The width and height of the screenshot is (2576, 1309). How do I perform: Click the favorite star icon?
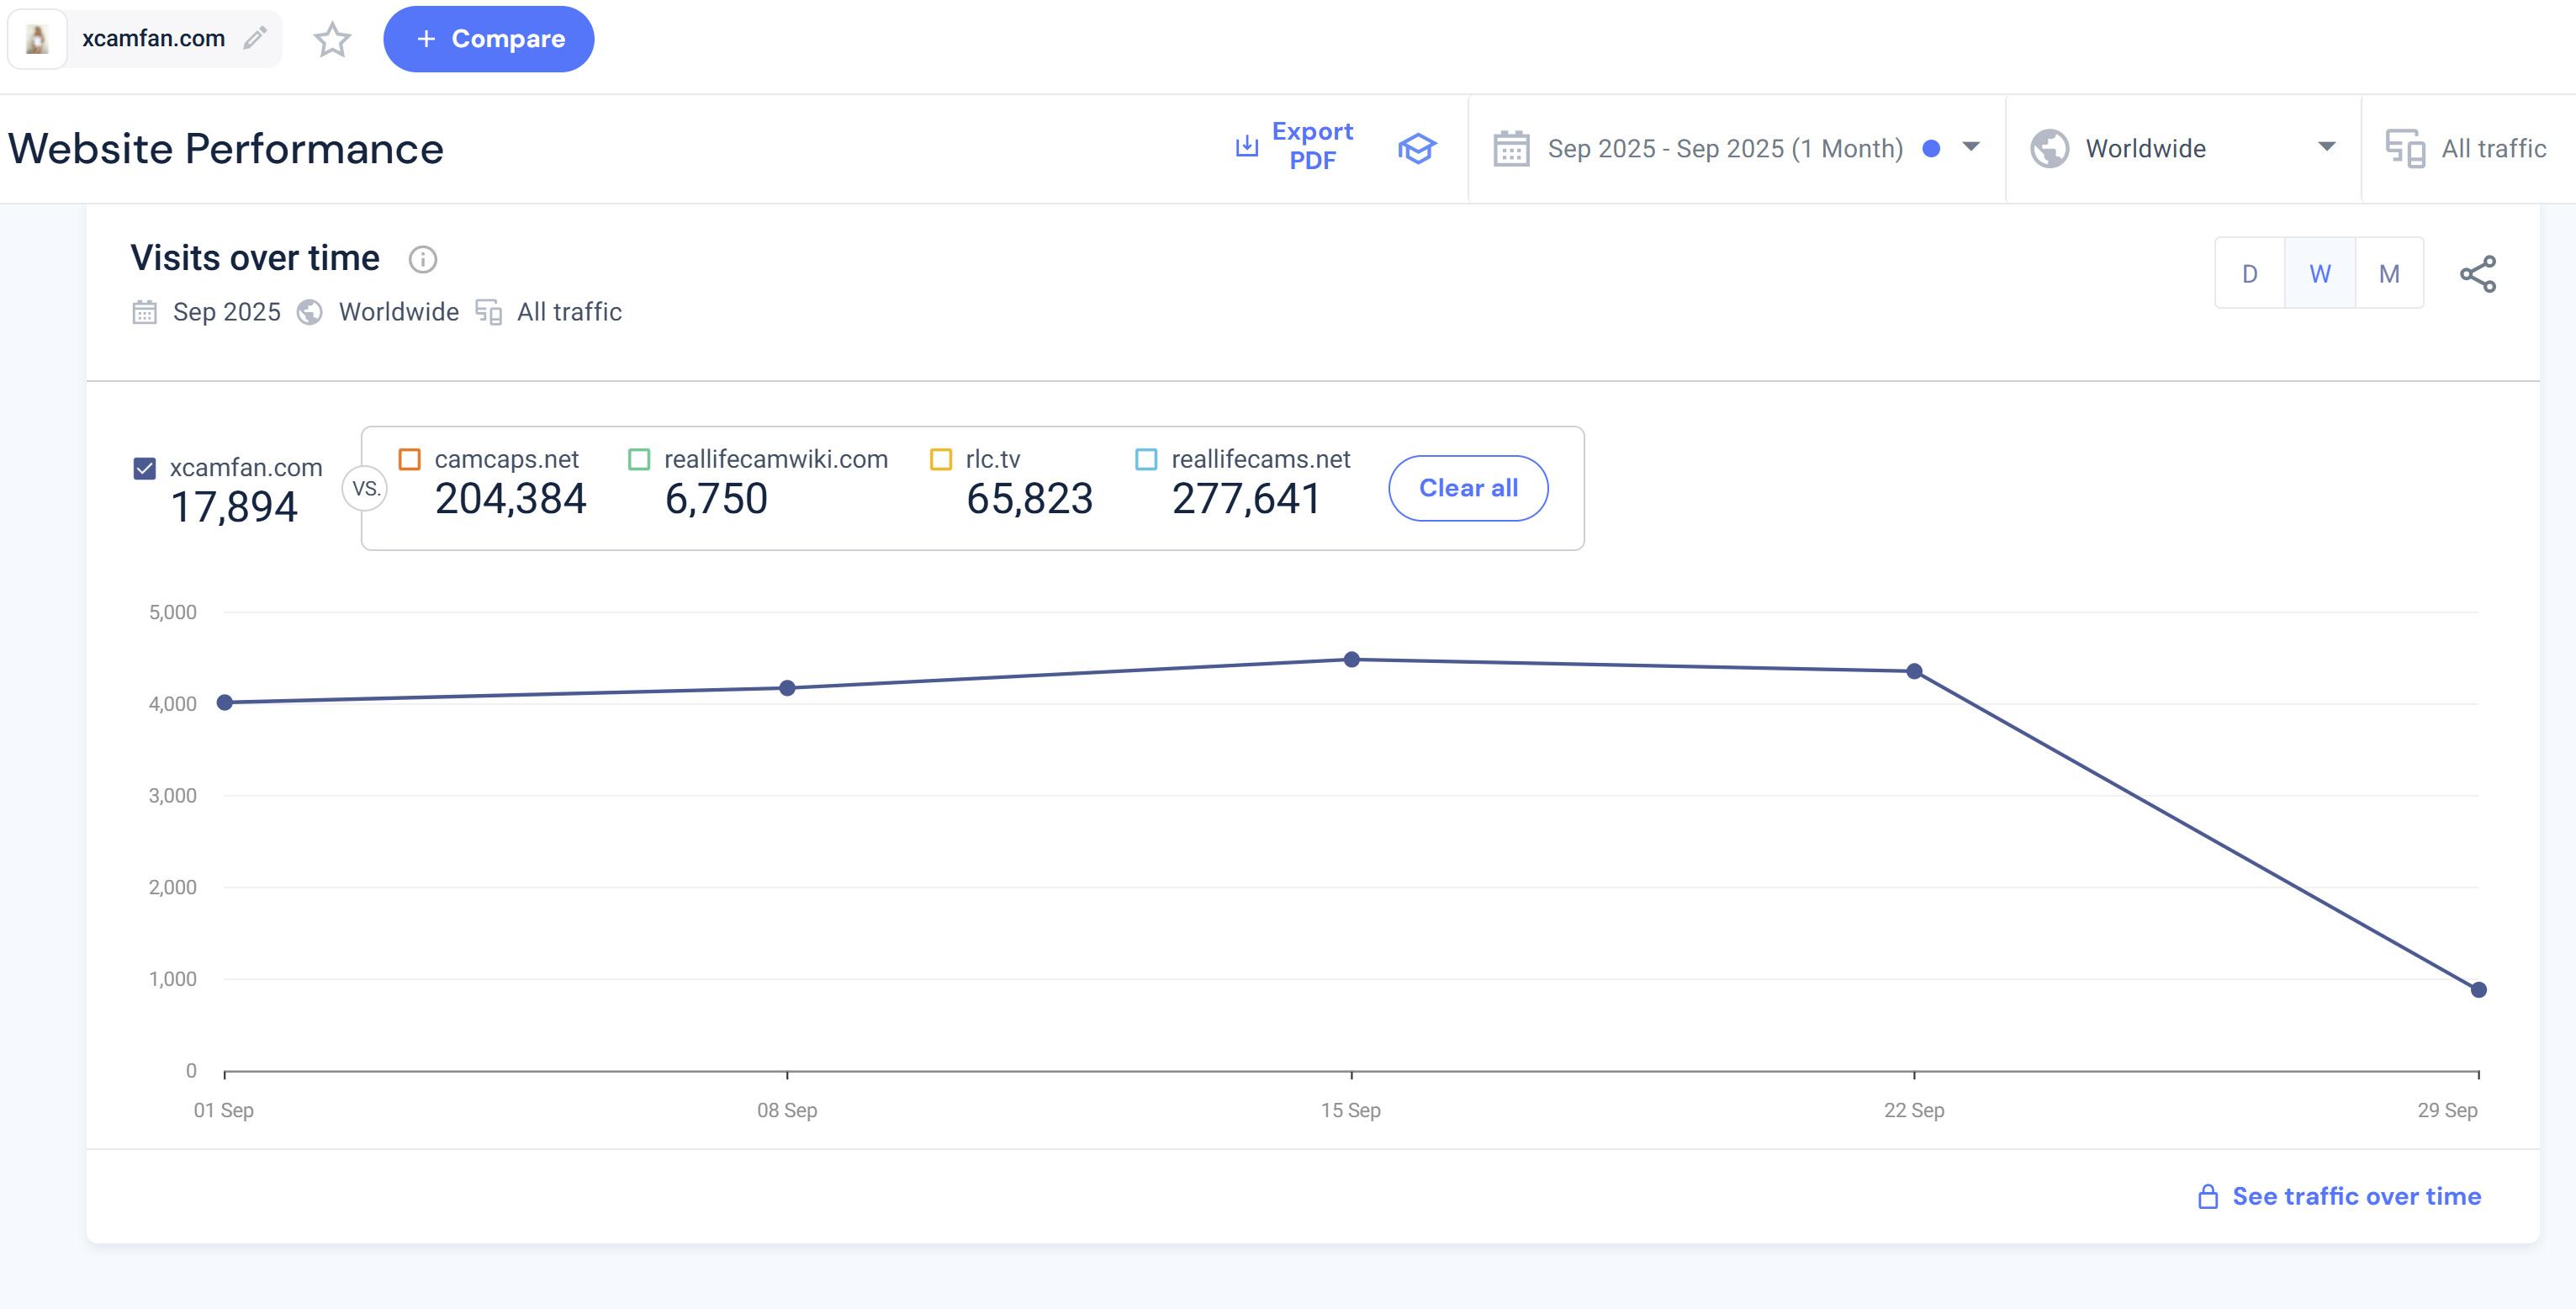pyautogui.click(x=332, y=40)
